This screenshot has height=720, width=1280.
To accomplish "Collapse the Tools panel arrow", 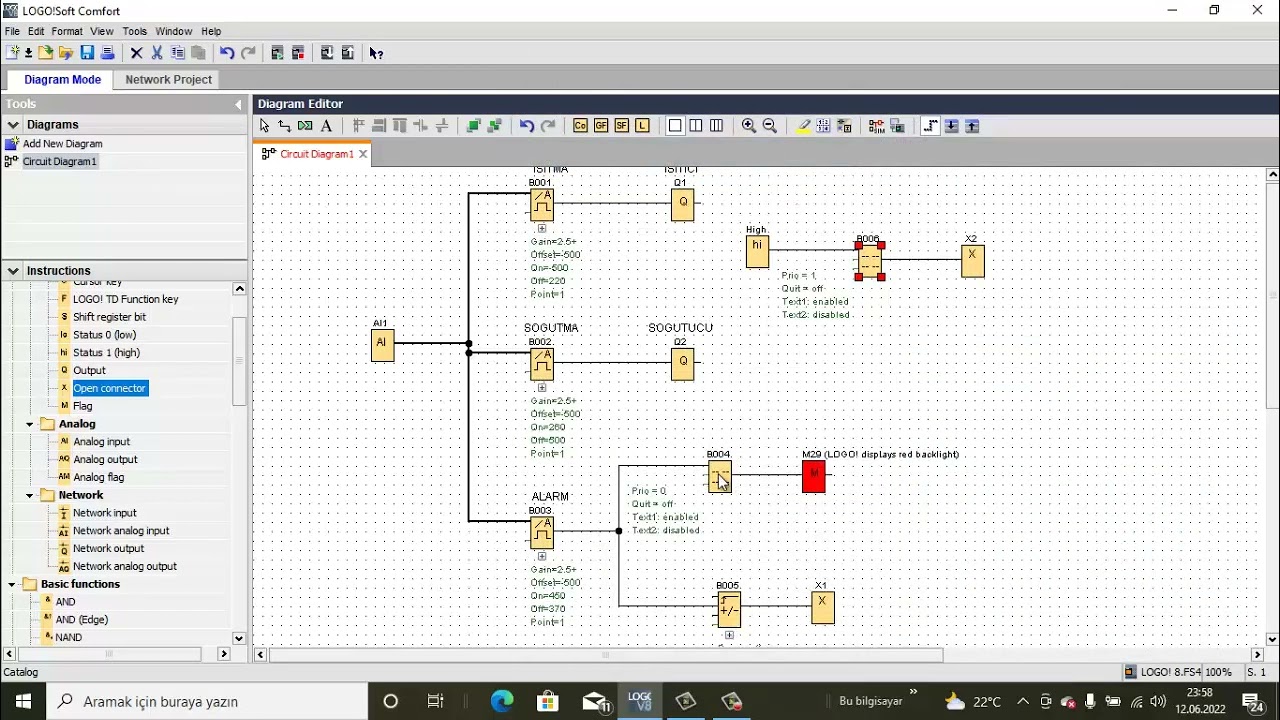I will 238,104.
